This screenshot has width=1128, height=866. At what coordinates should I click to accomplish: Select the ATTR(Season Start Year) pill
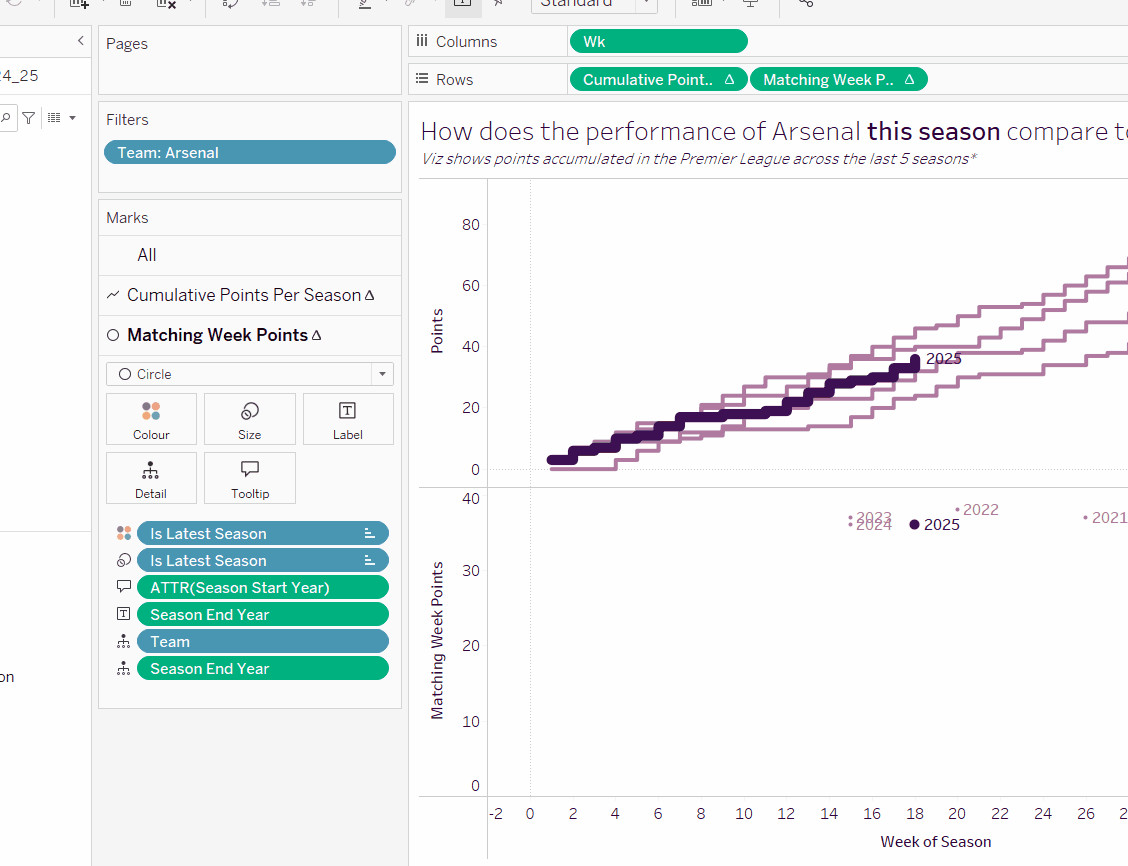coord(263,588)
